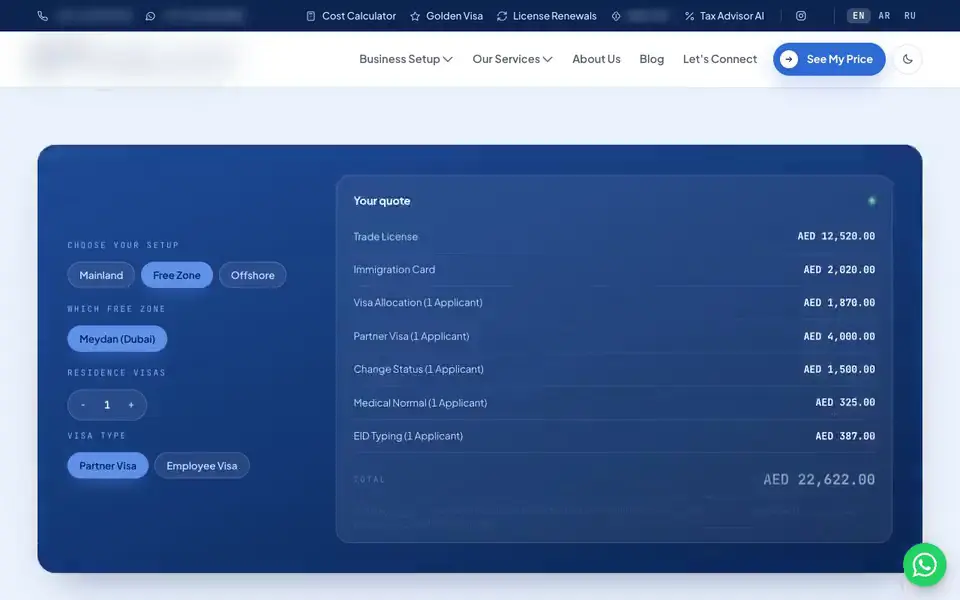The image size is (960, 600).
Task: Decrease residence visas with minus button
Action: click(83, 405)
